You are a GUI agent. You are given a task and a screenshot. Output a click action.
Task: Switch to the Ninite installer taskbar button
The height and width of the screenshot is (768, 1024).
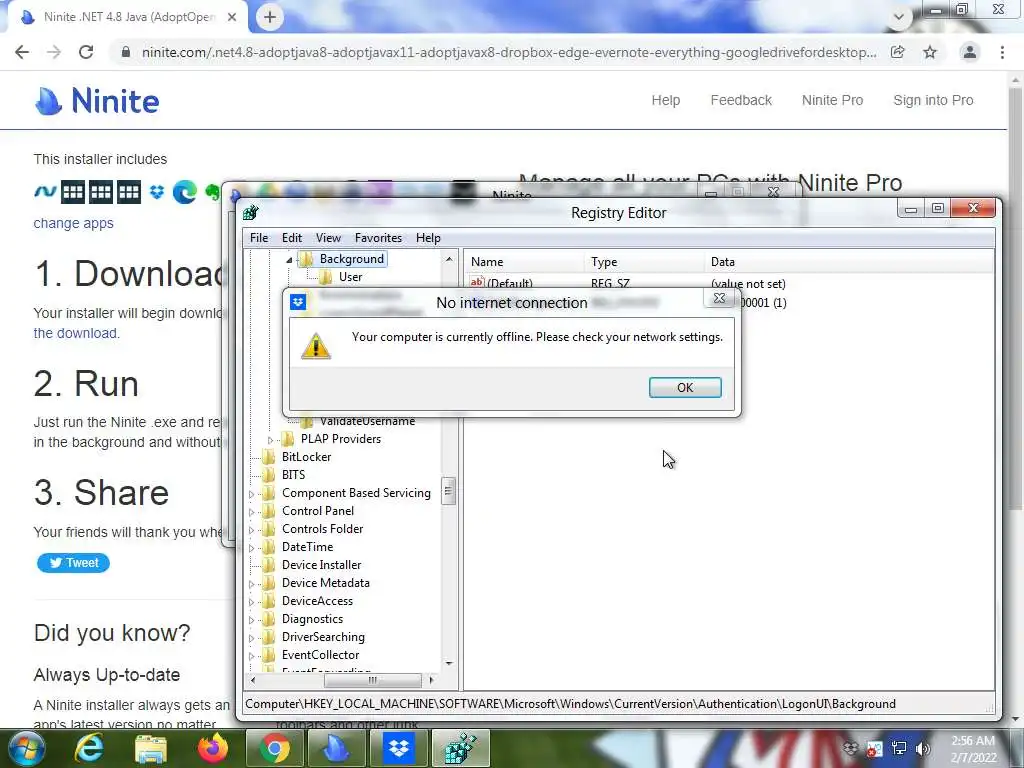[x=337, y=748]
